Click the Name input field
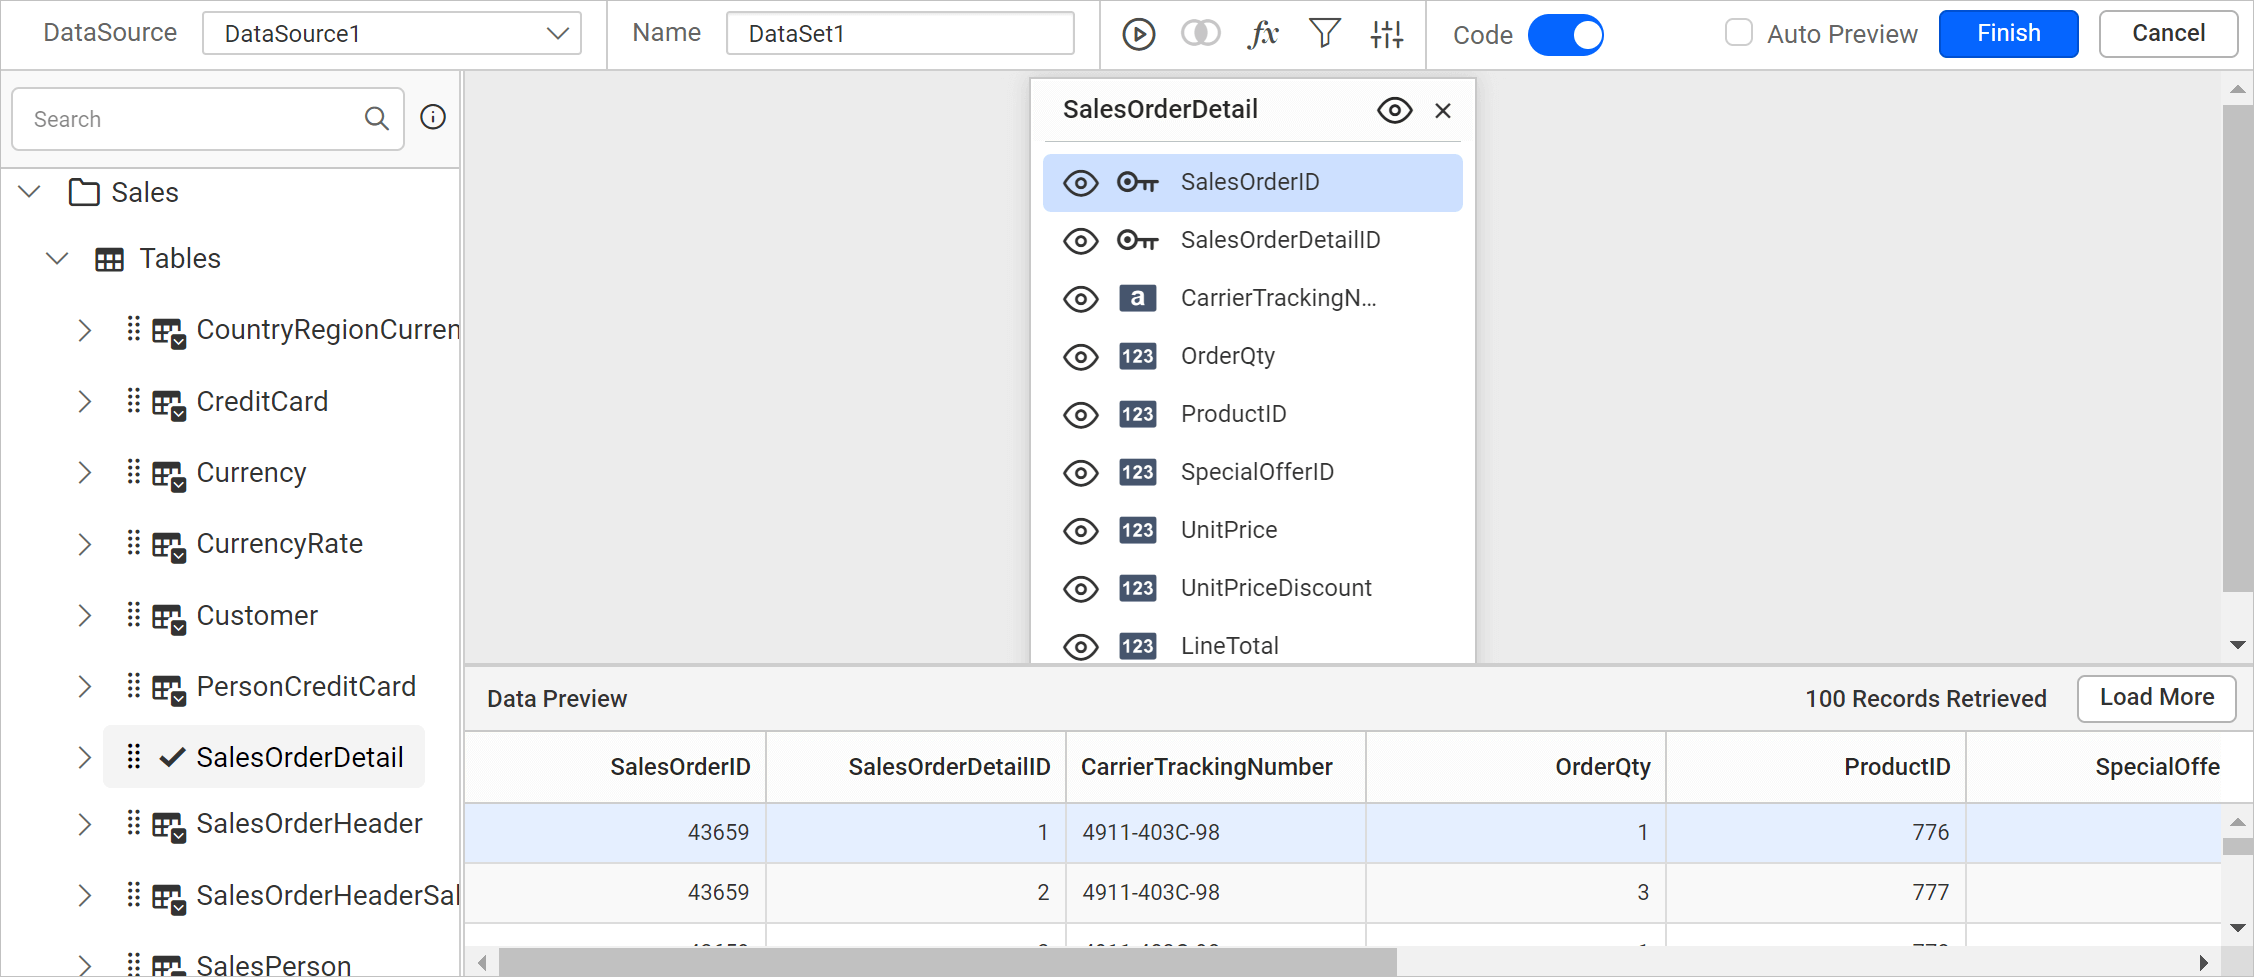Viewport: 2254px width, 977px height. 900,33
